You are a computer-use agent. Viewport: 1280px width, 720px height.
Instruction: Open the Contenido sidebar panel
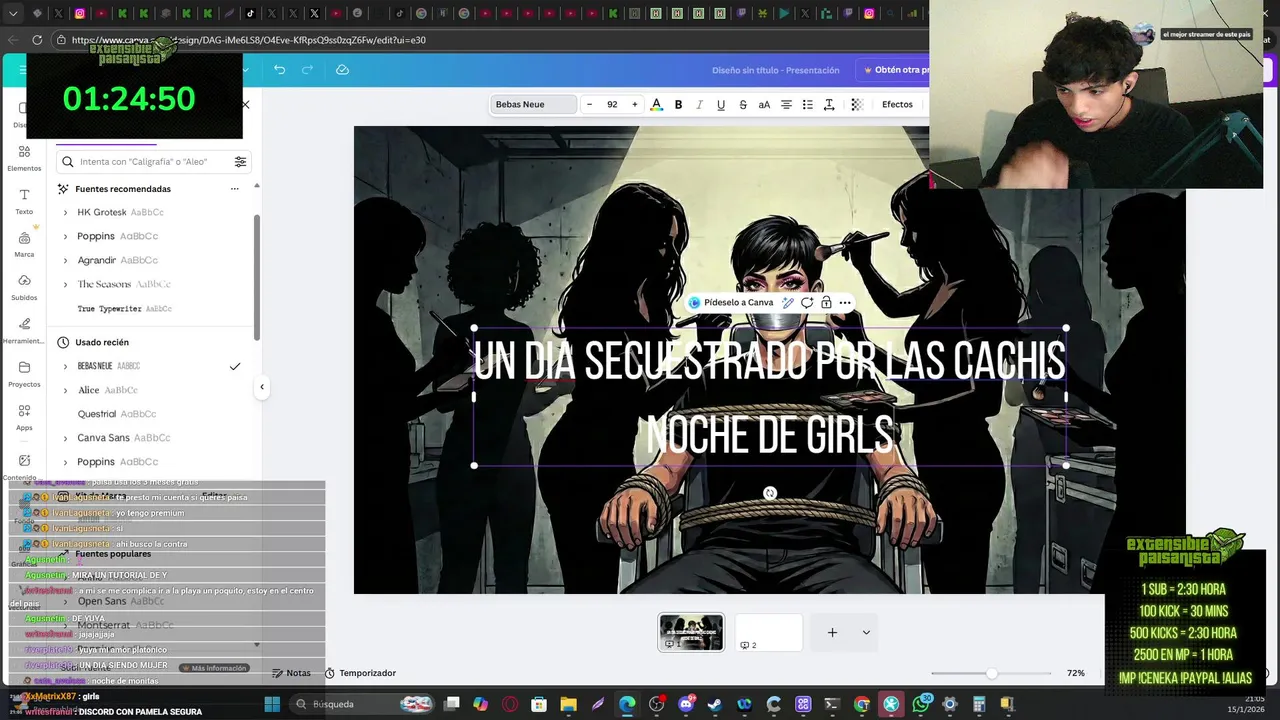click(x=22, y=466)
